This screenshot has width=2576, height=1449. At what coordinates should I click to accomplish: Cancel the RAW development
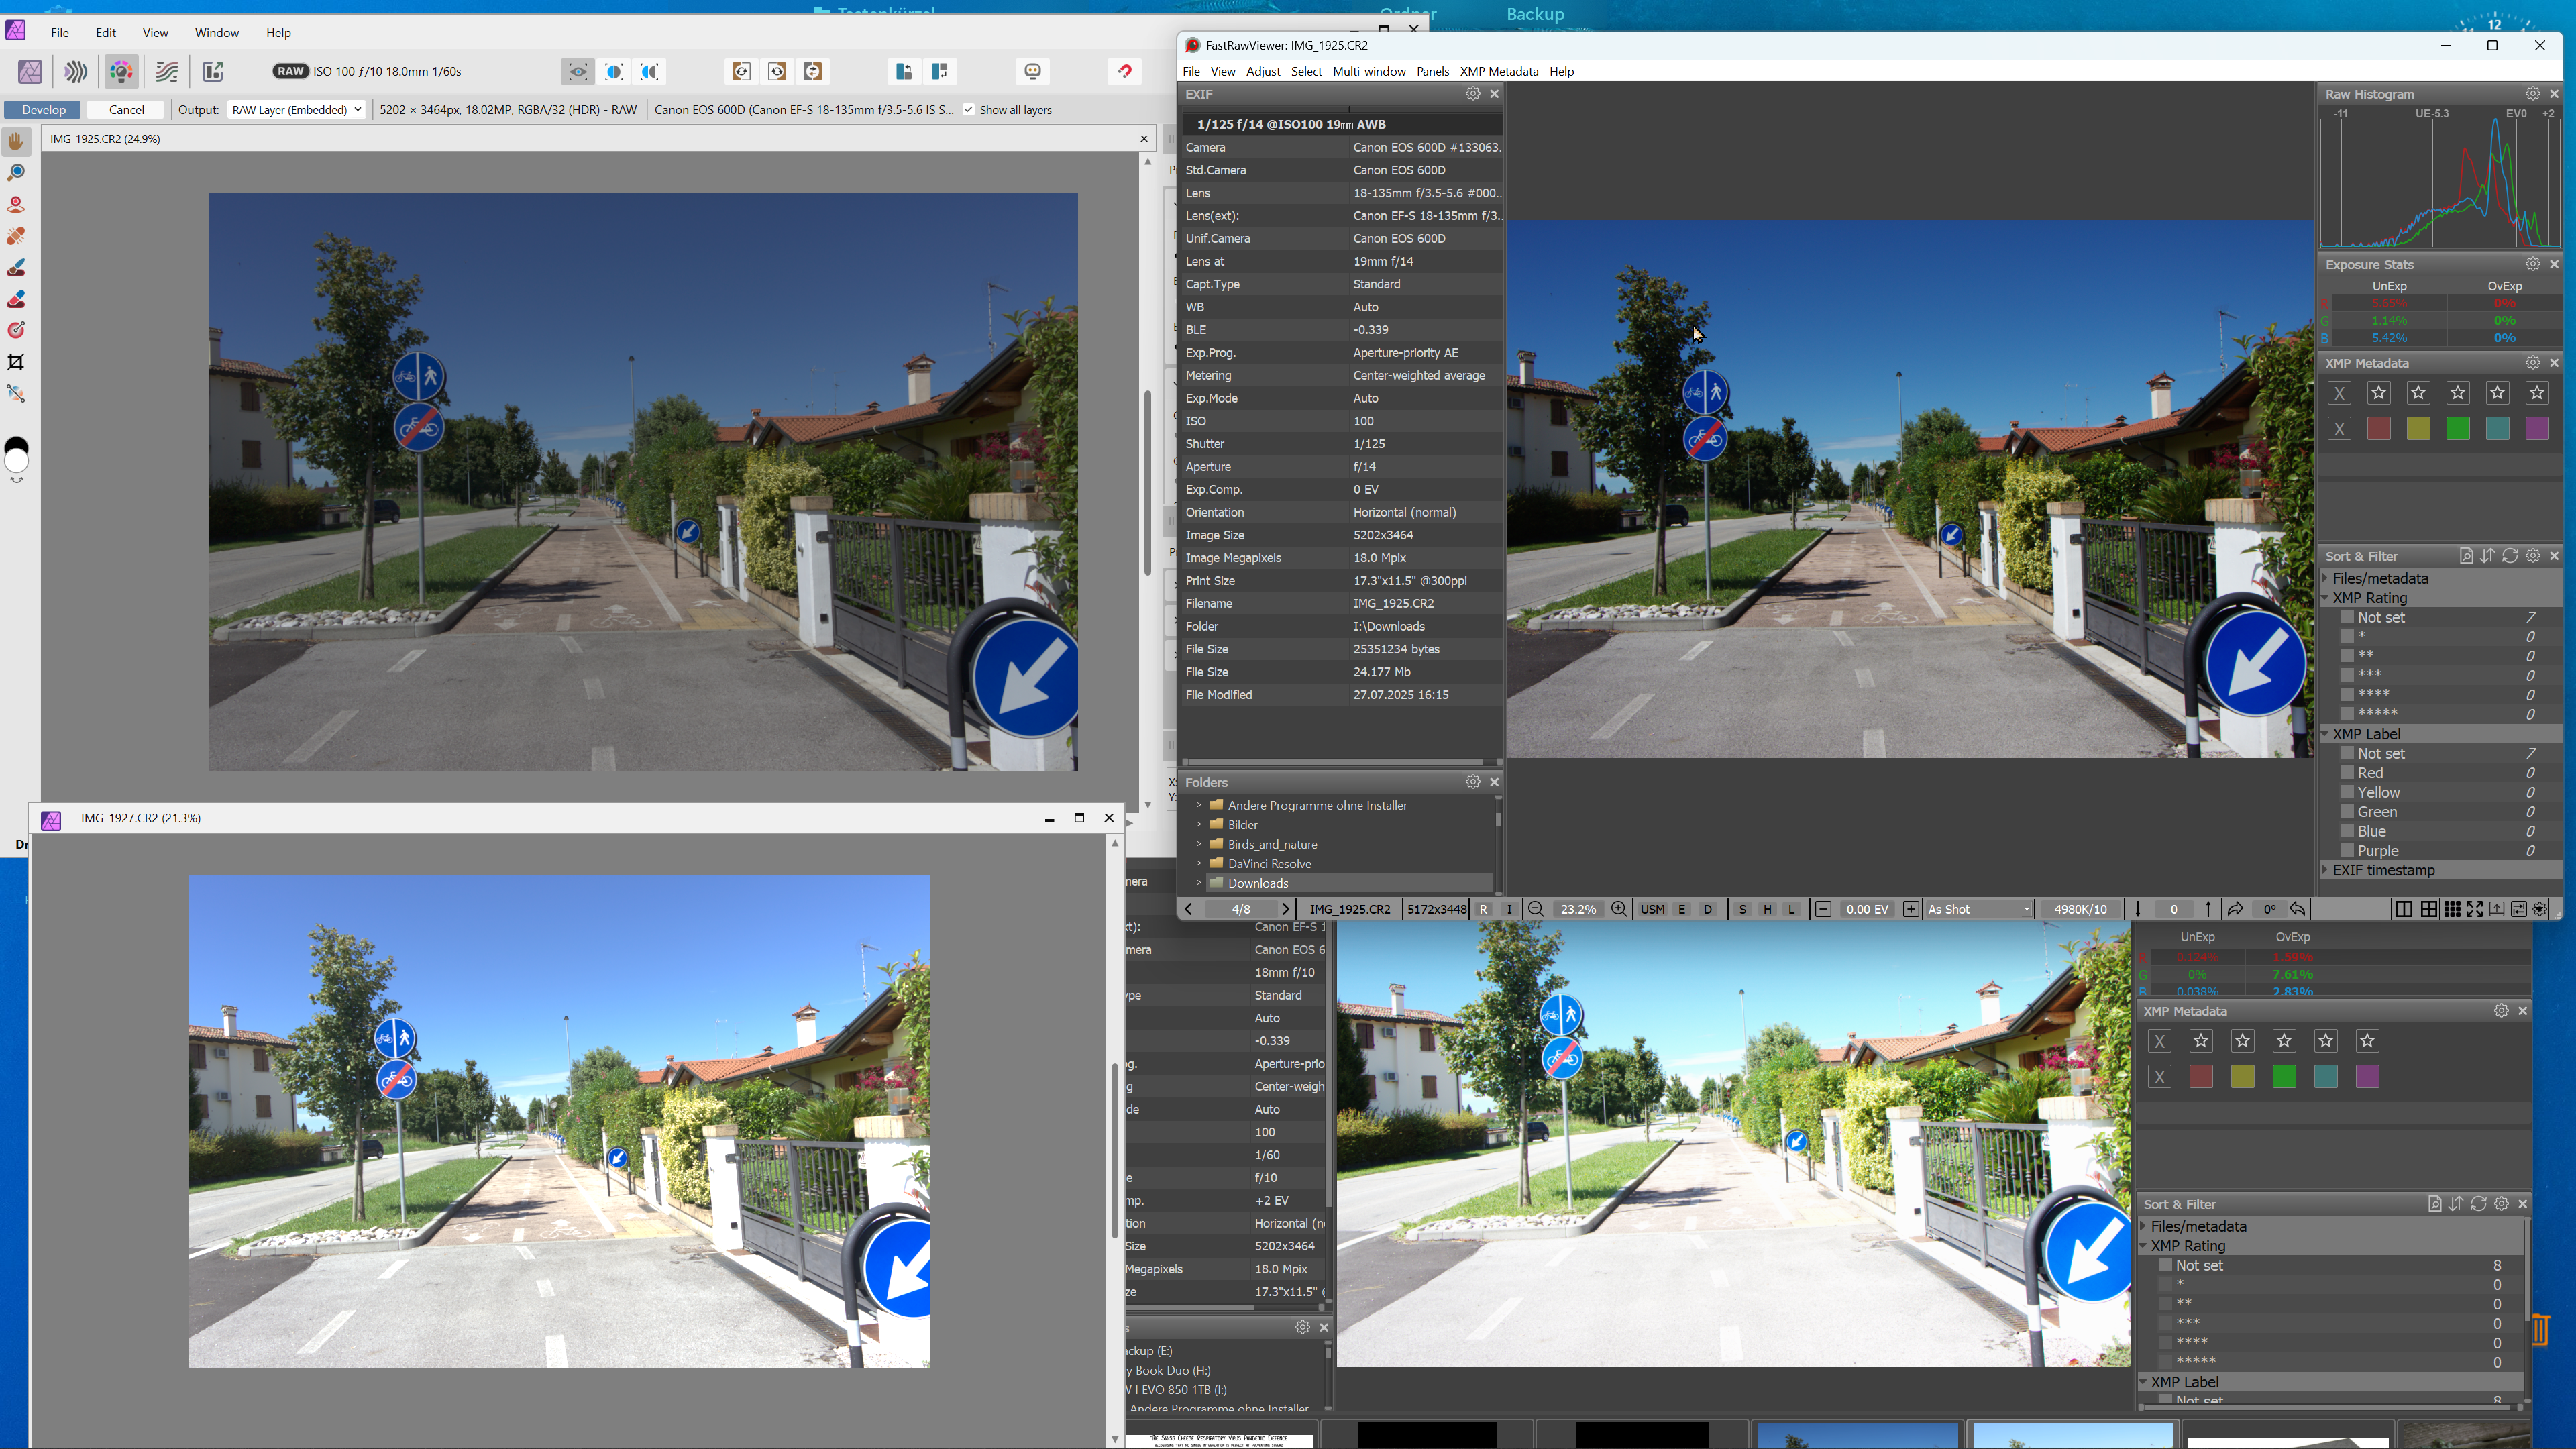point(126,110)
